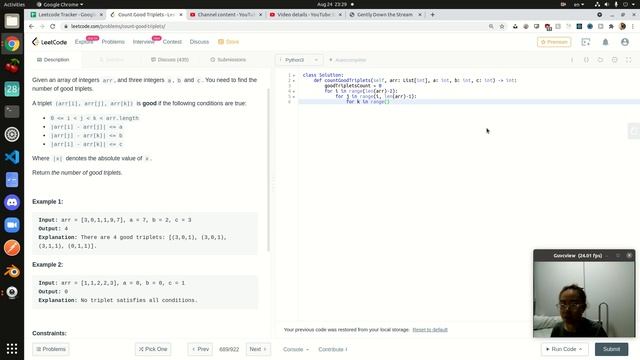Switch to the Description tab

pyautogui.click(x=53, y=60)
